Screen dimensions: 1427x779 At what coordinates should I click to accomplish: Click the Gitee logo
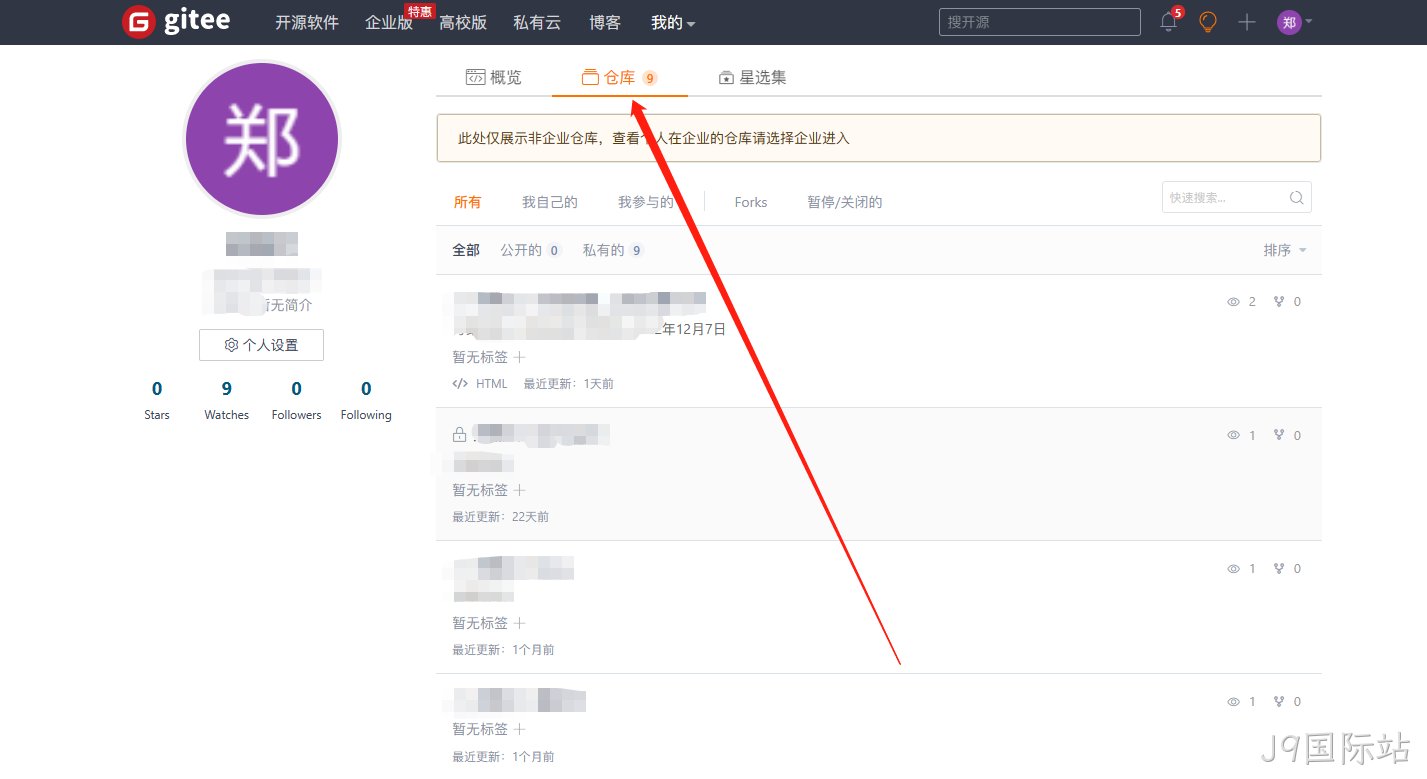tap(176, 22)
